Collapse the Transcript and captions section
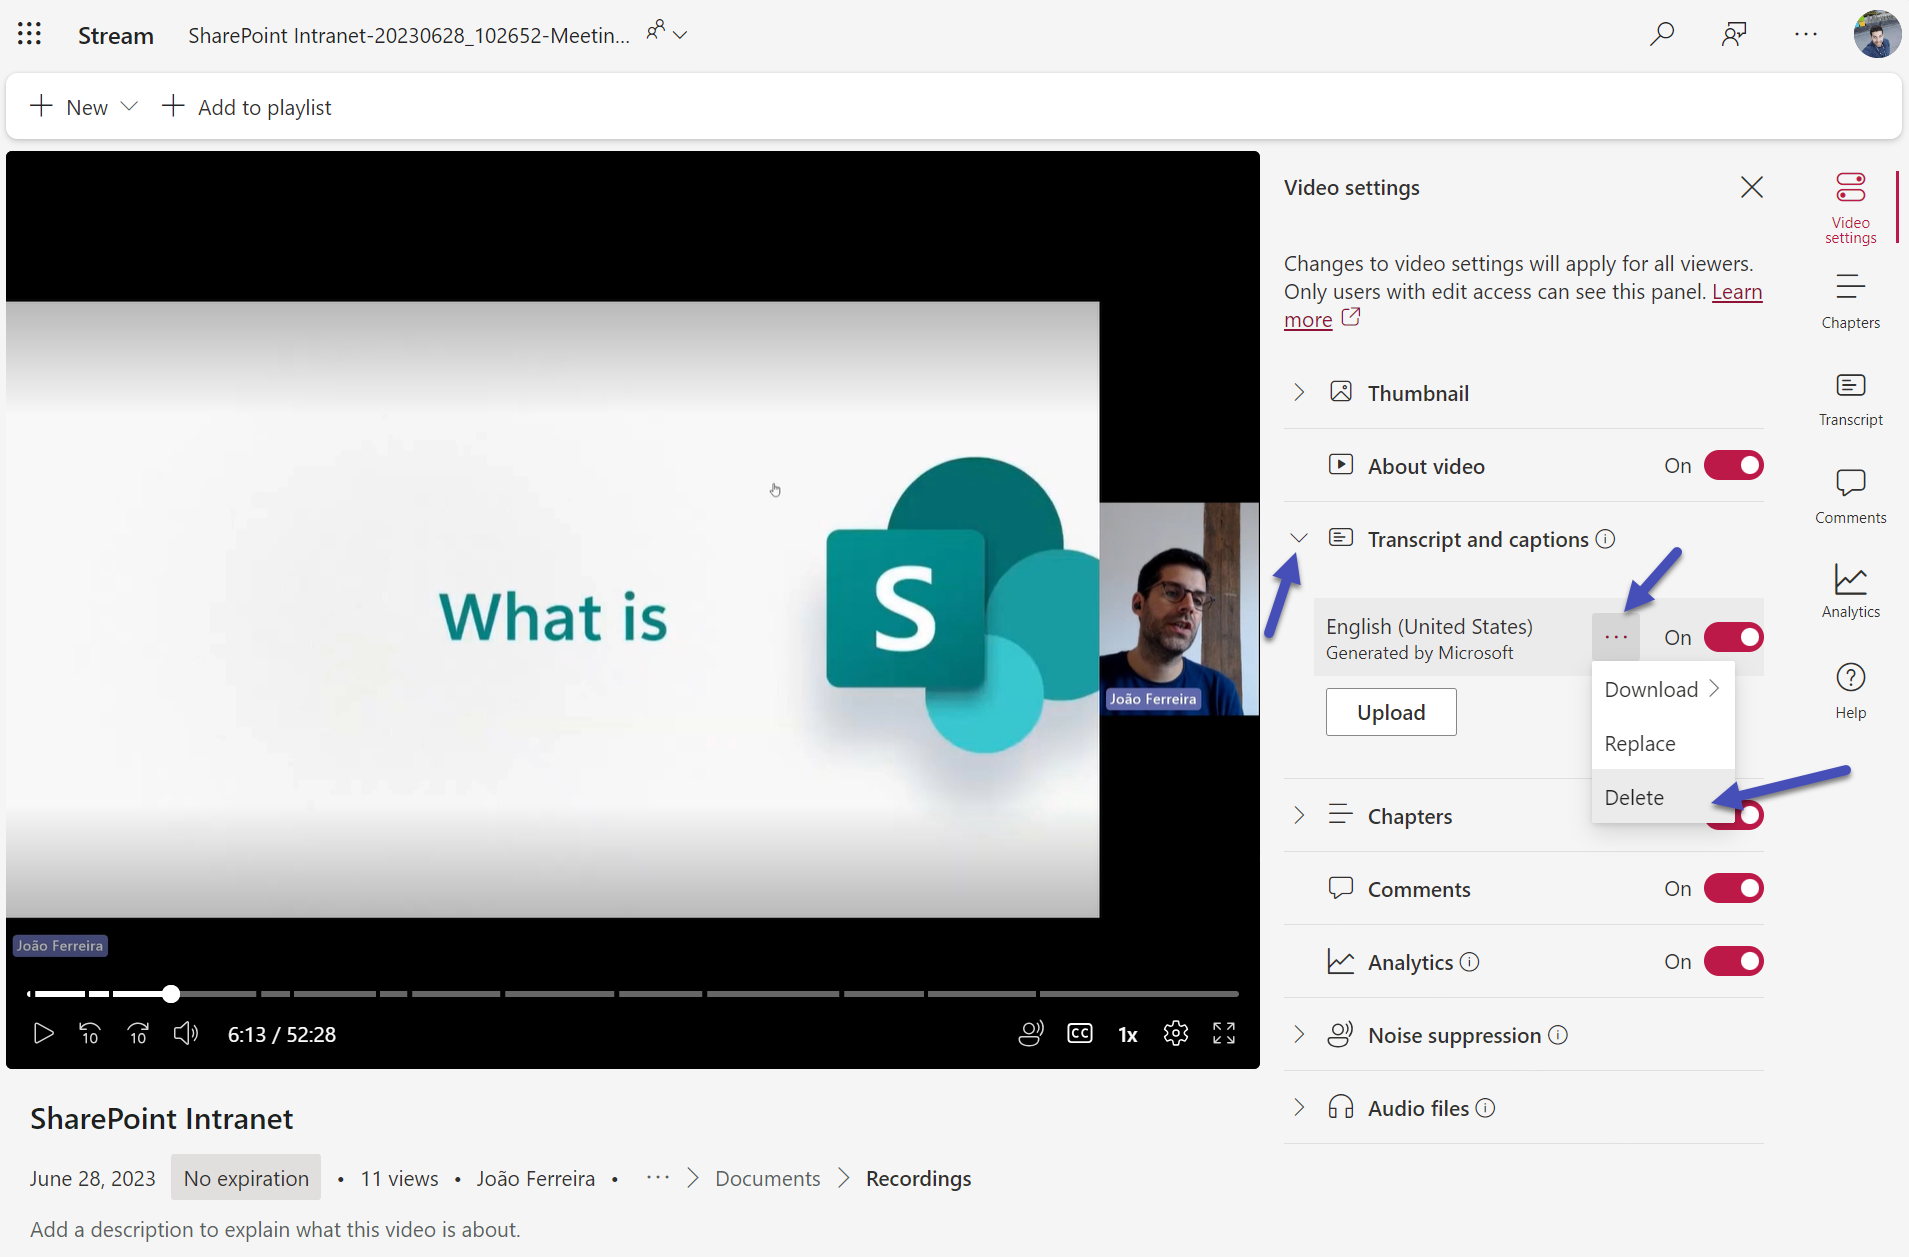Screen dimensions: 1909x1257 [1298, 538]
